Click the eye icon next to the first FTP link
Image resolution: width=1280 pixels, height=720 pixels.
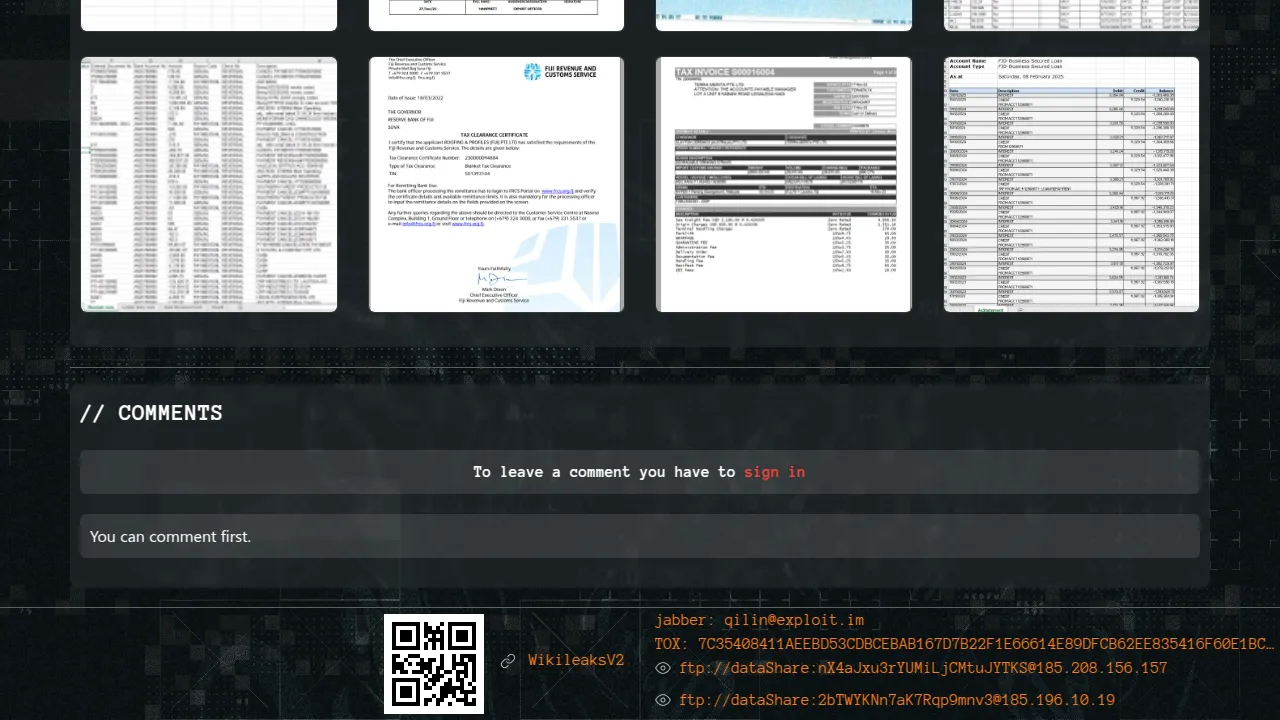pyautogui.click(x=662, y=668)
